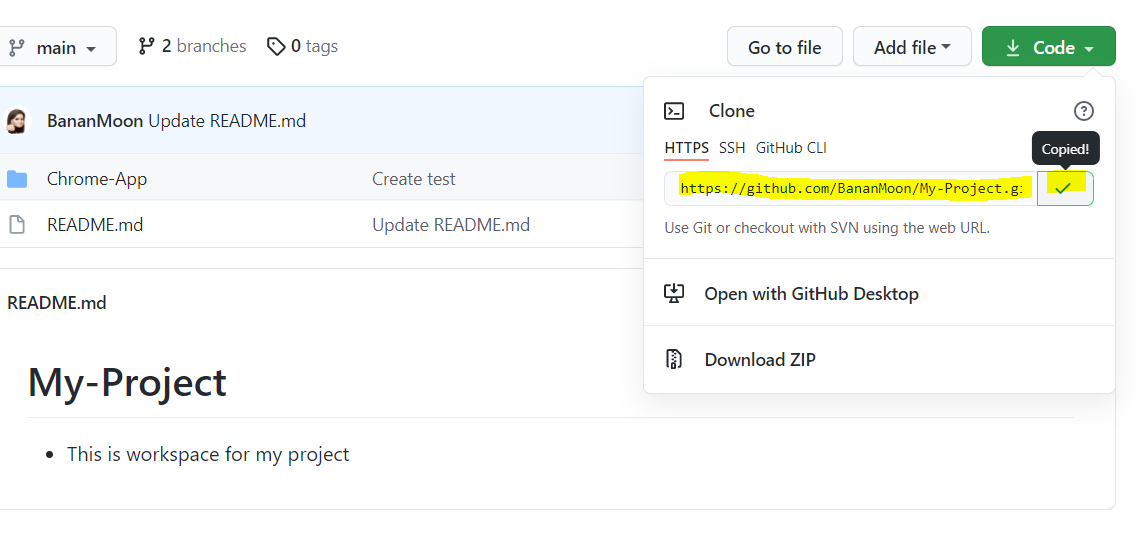Image resolution: width=1135 pixels, height=547 pixels.
Task: Click the Open with GitHub Desktop icon
Action: 674,293
